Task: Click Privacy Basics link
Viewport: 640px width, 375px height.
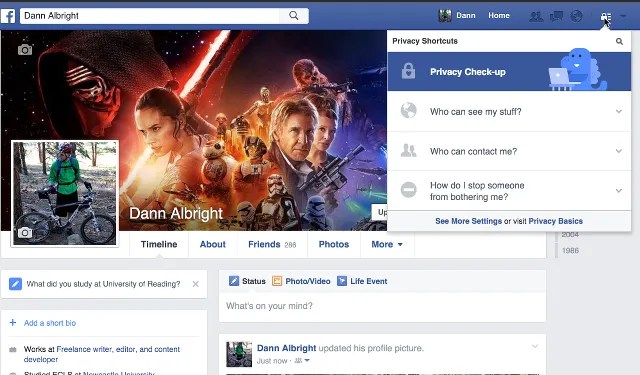Action: [556, 221]
